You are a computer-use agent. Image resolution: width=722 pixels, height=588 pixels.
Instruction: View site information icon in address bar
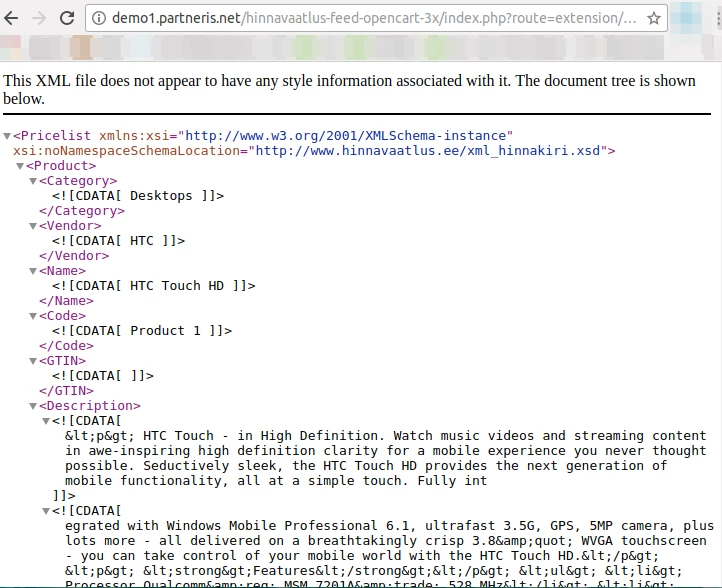[x=98, y=18]
